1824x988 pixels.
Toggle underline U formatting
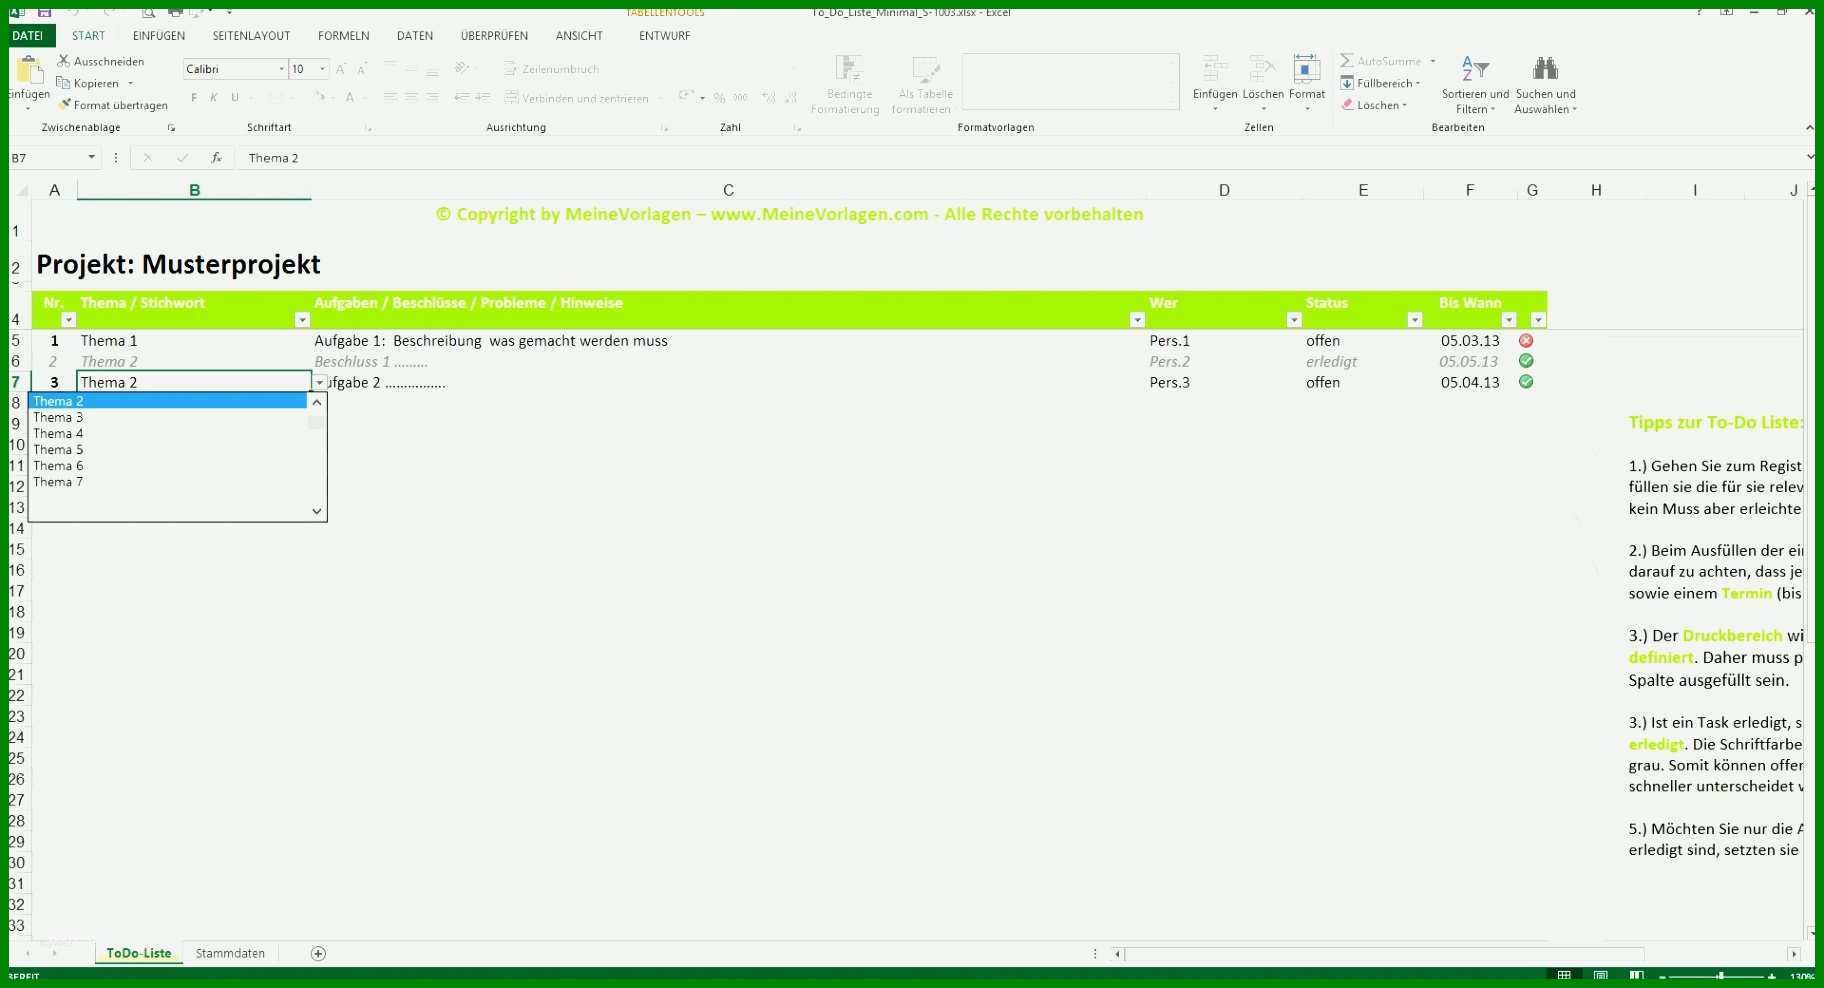point(235,98)
